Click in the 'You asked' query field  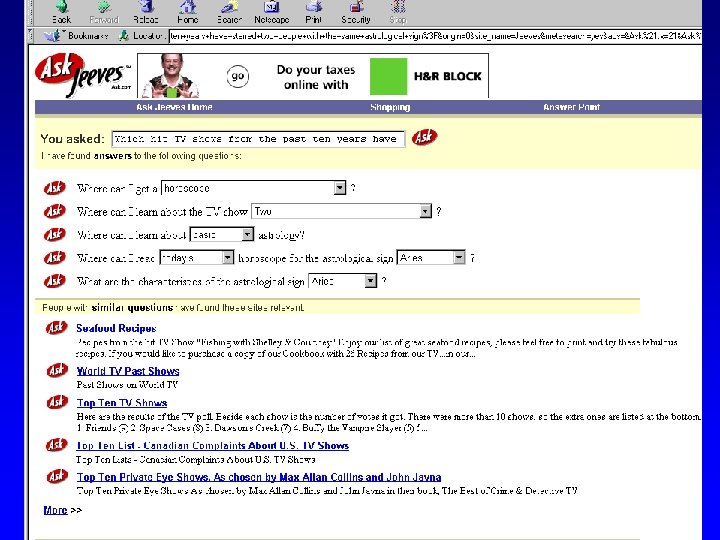coord(259,139)
